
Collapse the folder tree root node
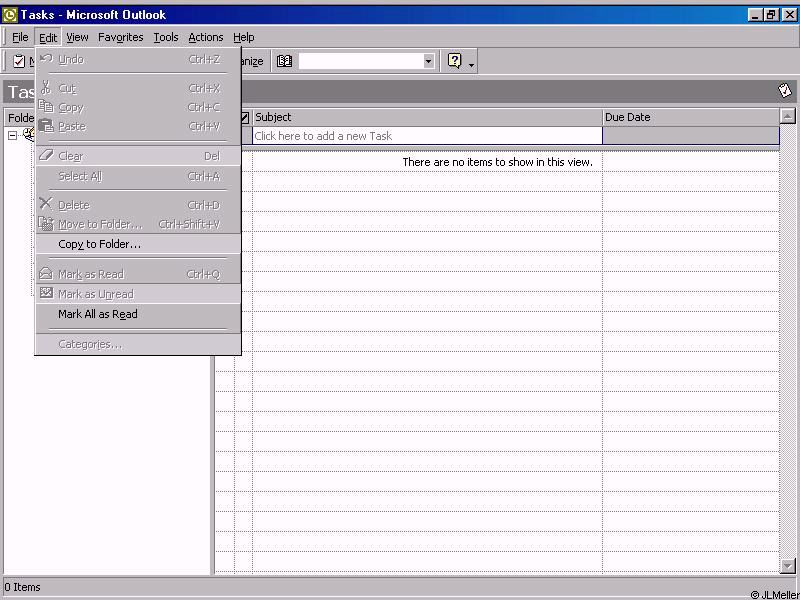tap(13, 135)
